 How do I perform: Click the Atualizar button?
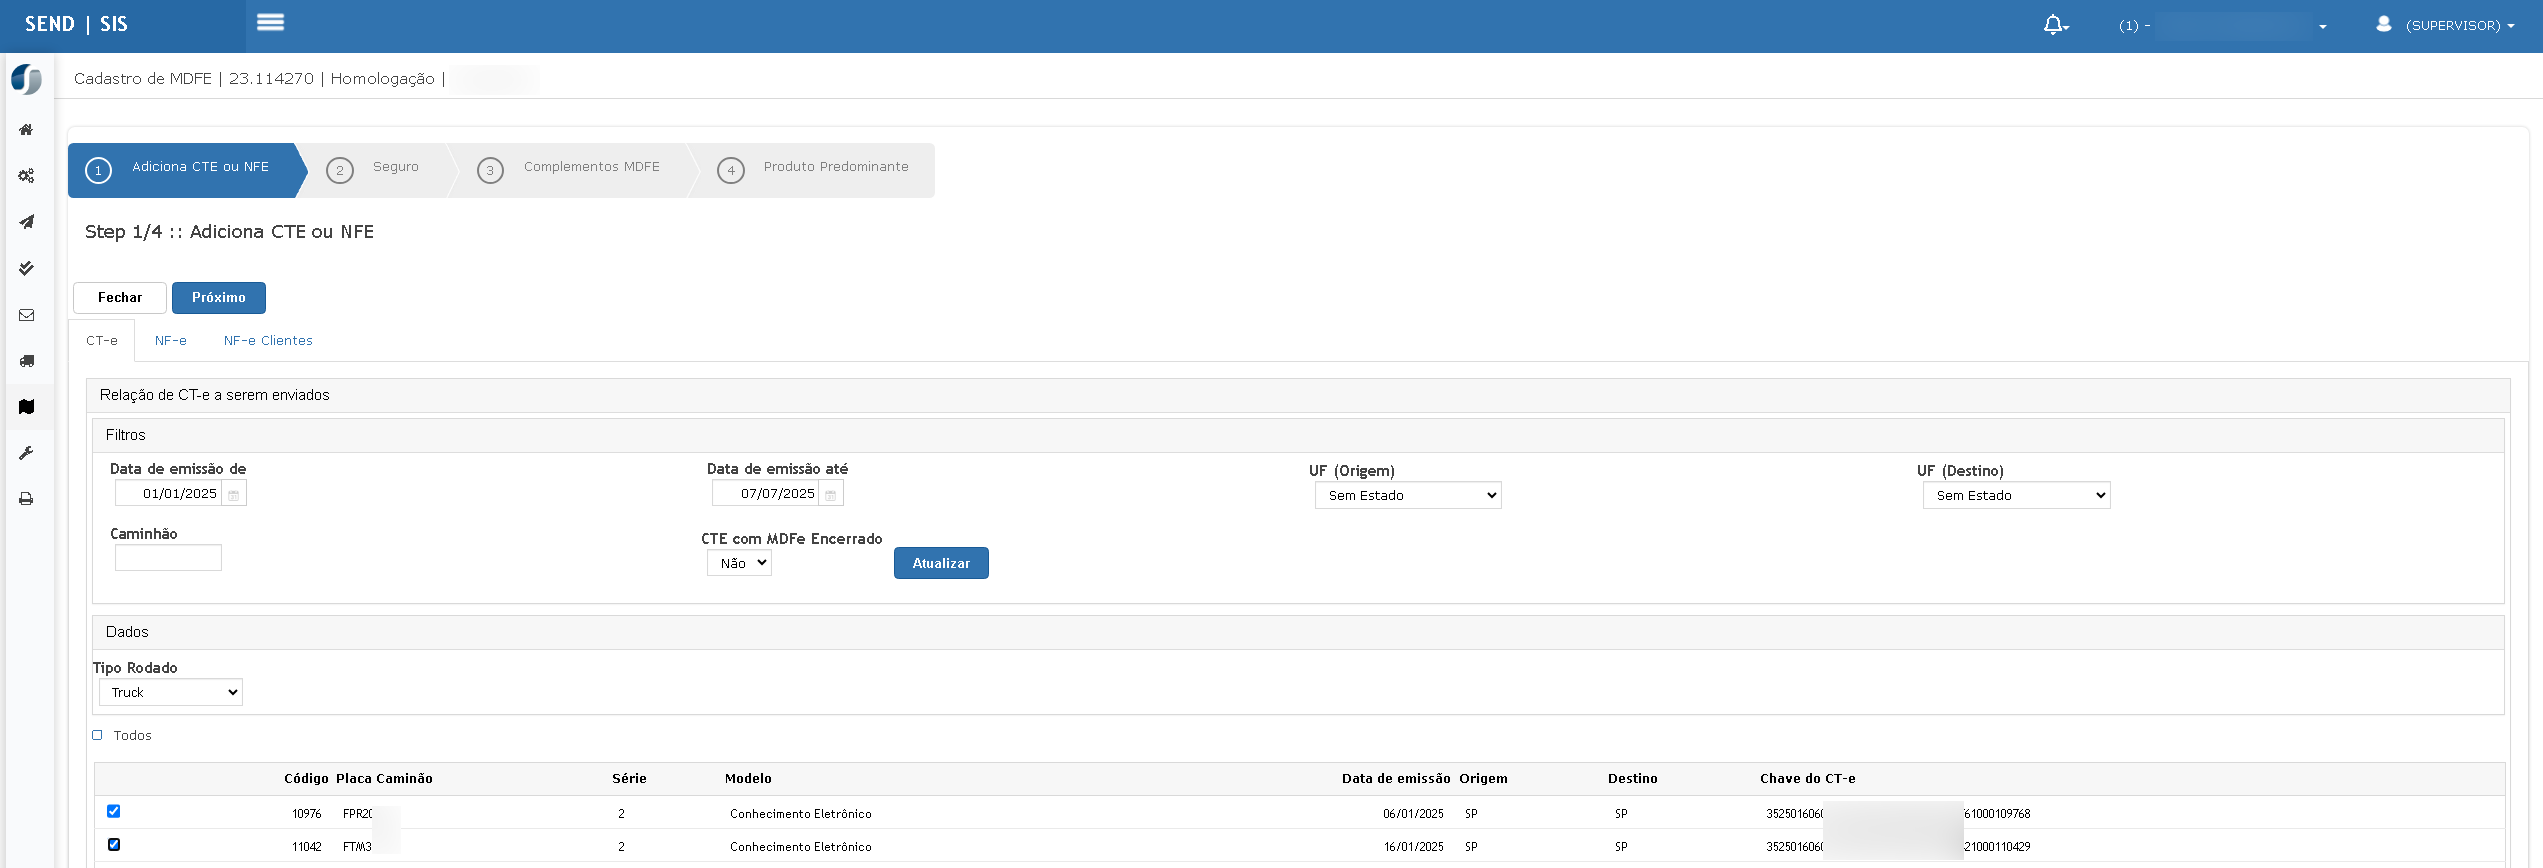click(x=941, y=563)
